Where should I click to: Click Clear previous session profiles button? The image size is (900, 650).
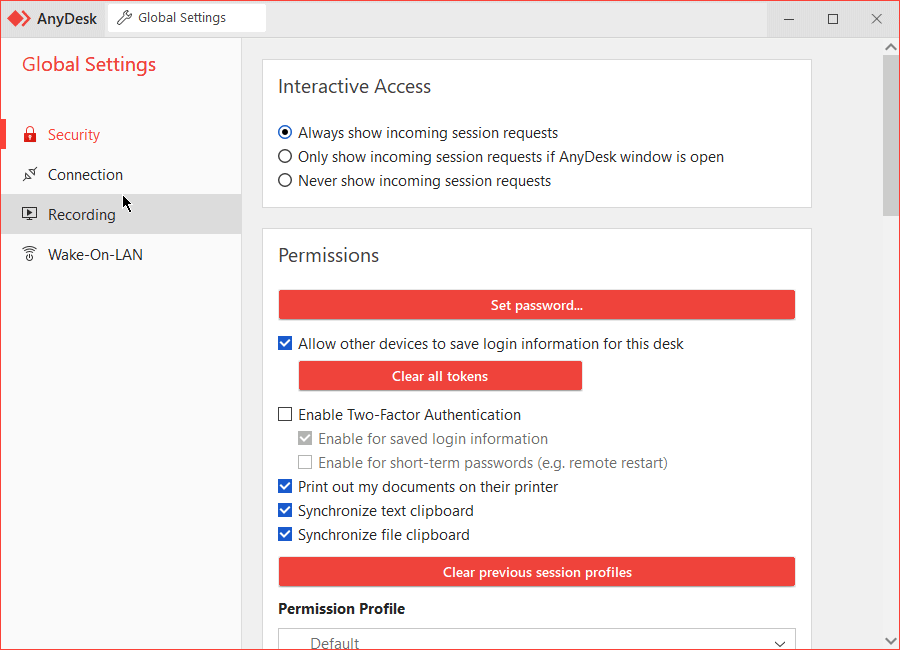pos(537,572)
